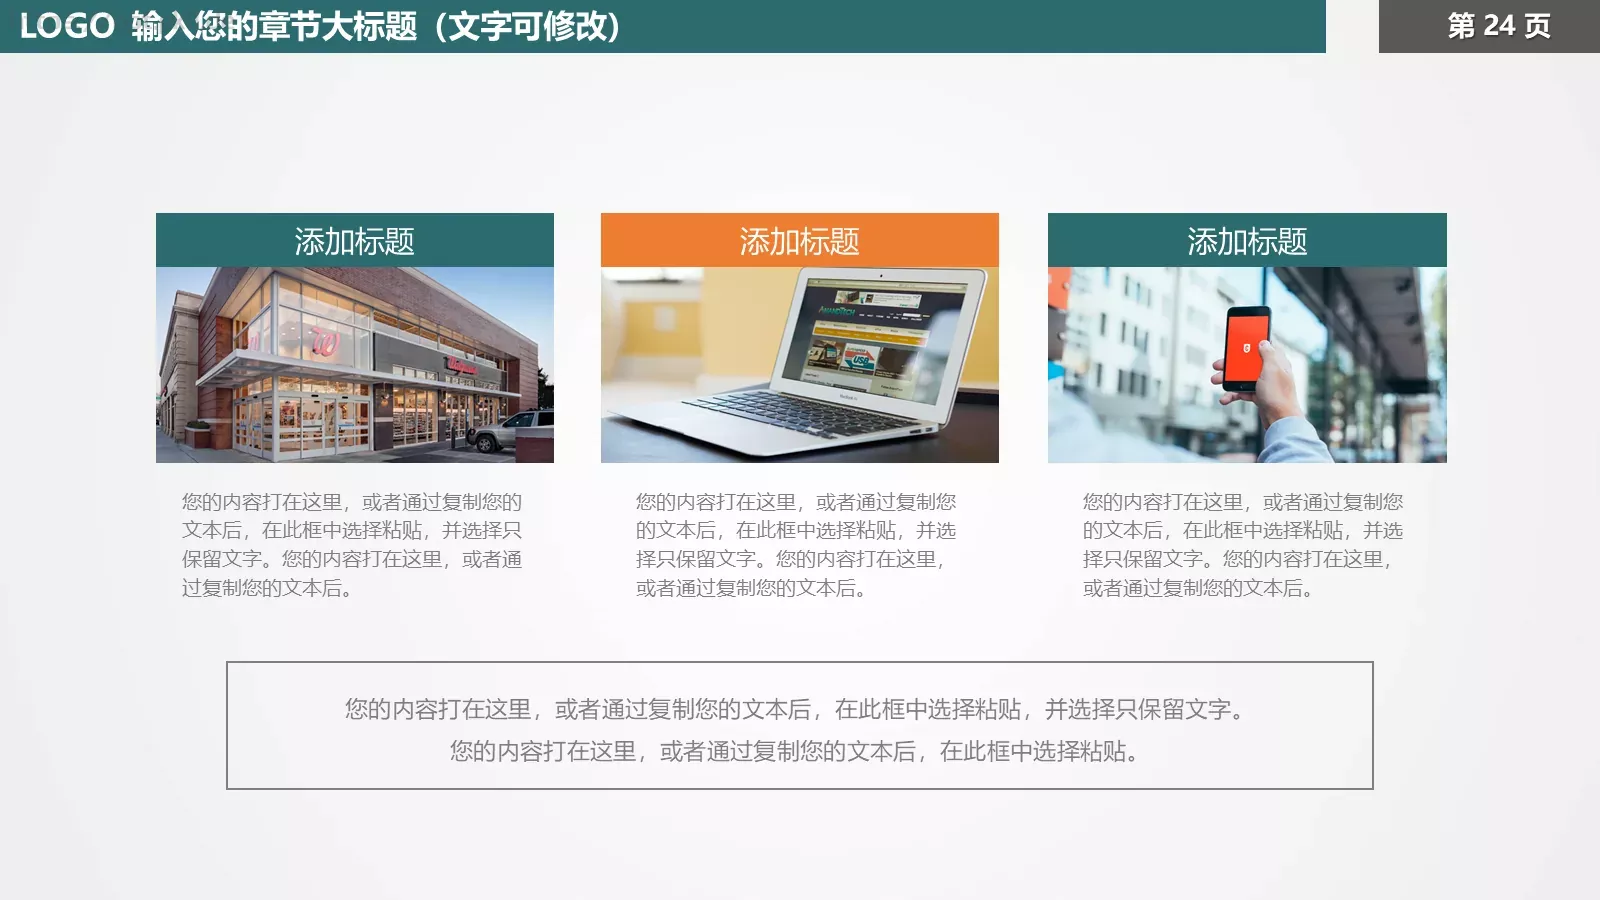Click the text paragraph under the storefront image

[352, 545]
